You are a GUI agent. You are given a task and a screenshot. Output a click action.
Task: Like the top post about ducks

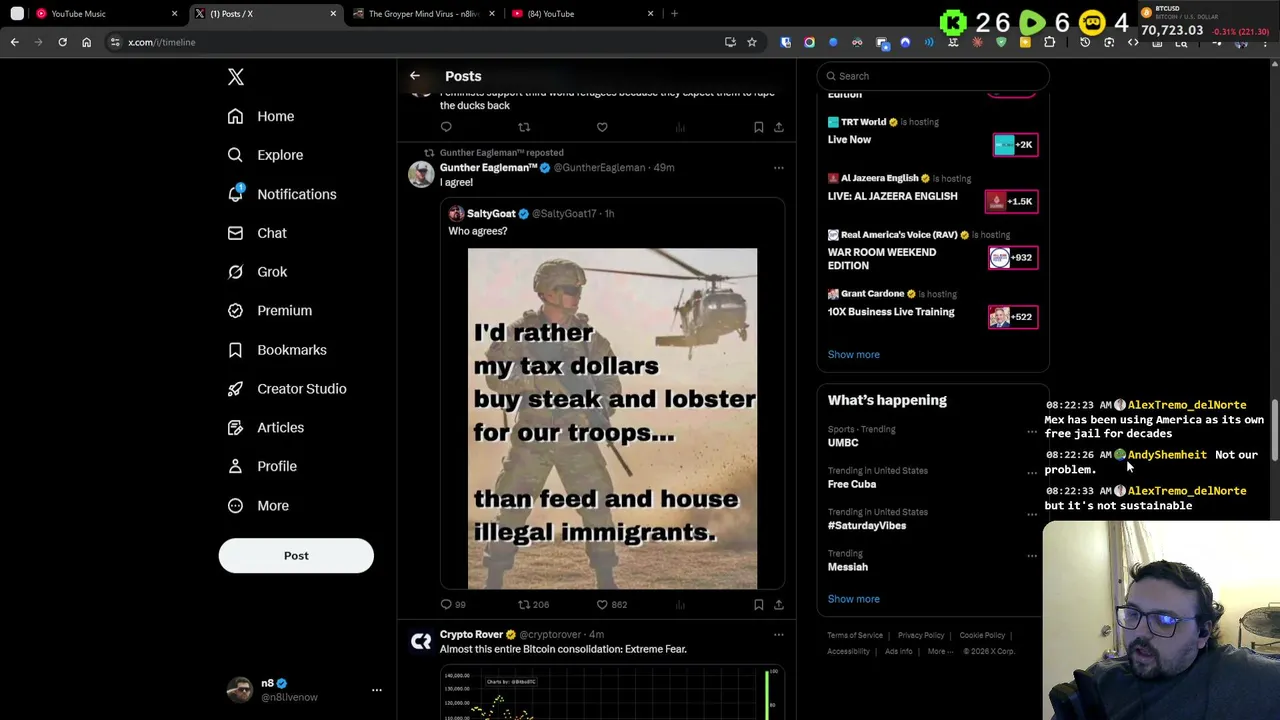[602, 127]
